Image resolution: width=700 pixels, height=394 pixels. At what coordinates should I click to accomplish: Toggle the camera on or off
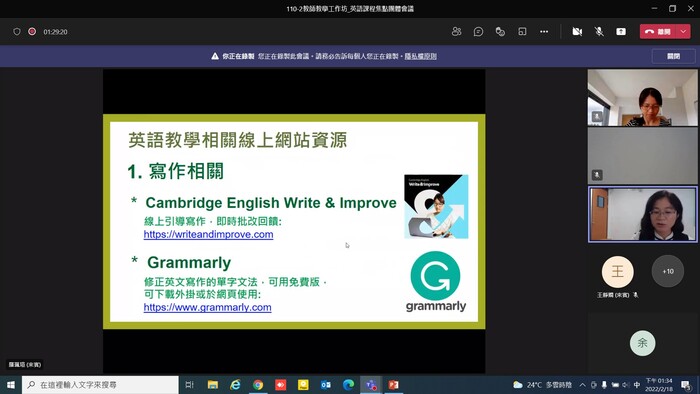[x=577, y=32]
